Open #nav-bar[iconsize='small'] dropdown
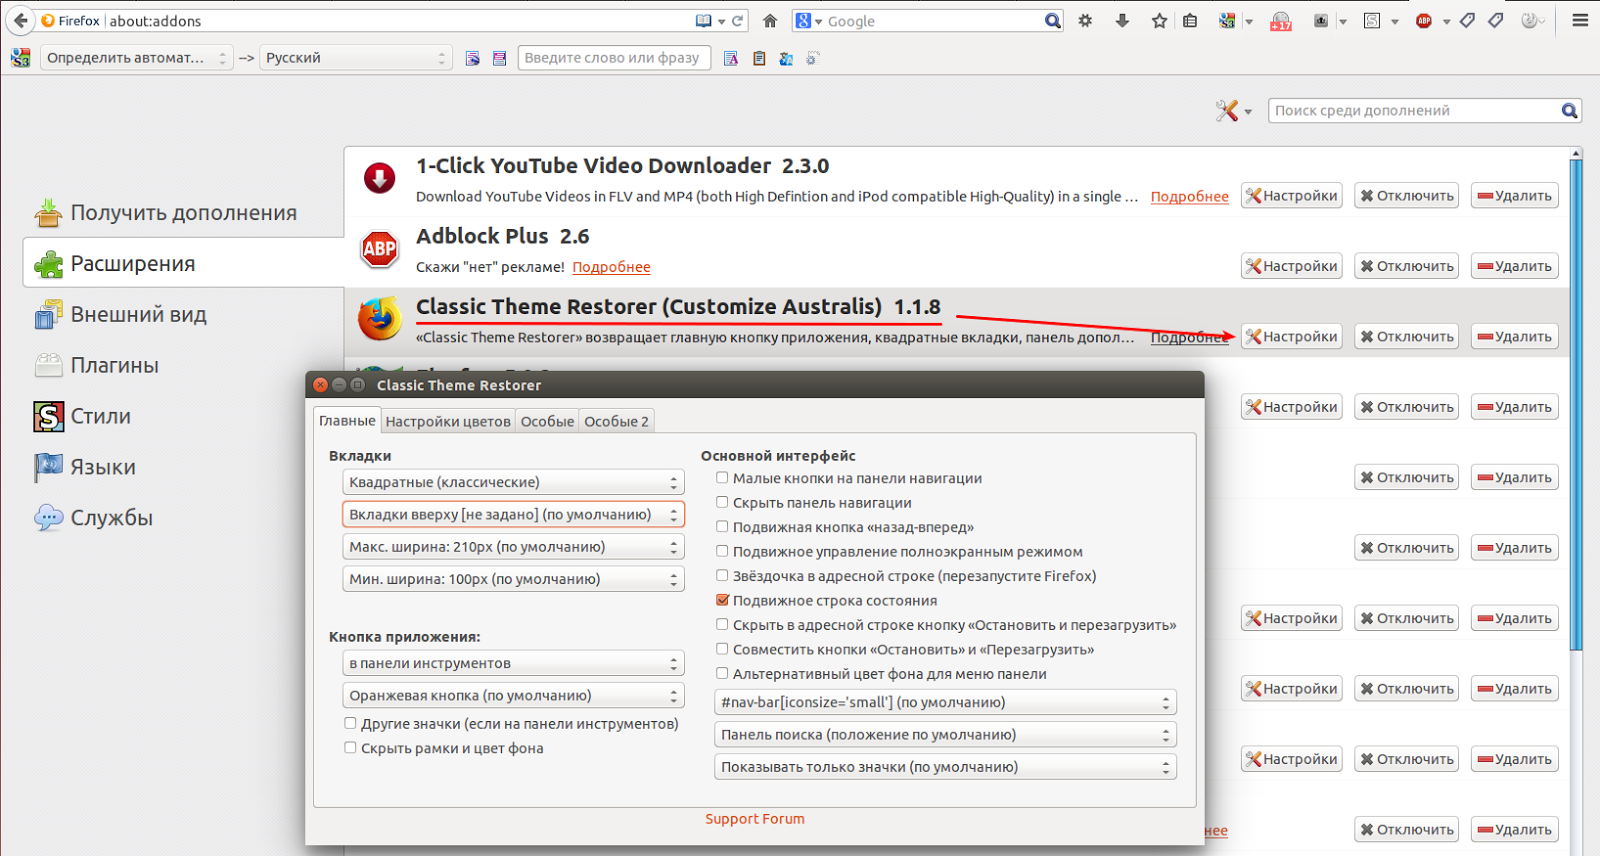 point(945,702)
